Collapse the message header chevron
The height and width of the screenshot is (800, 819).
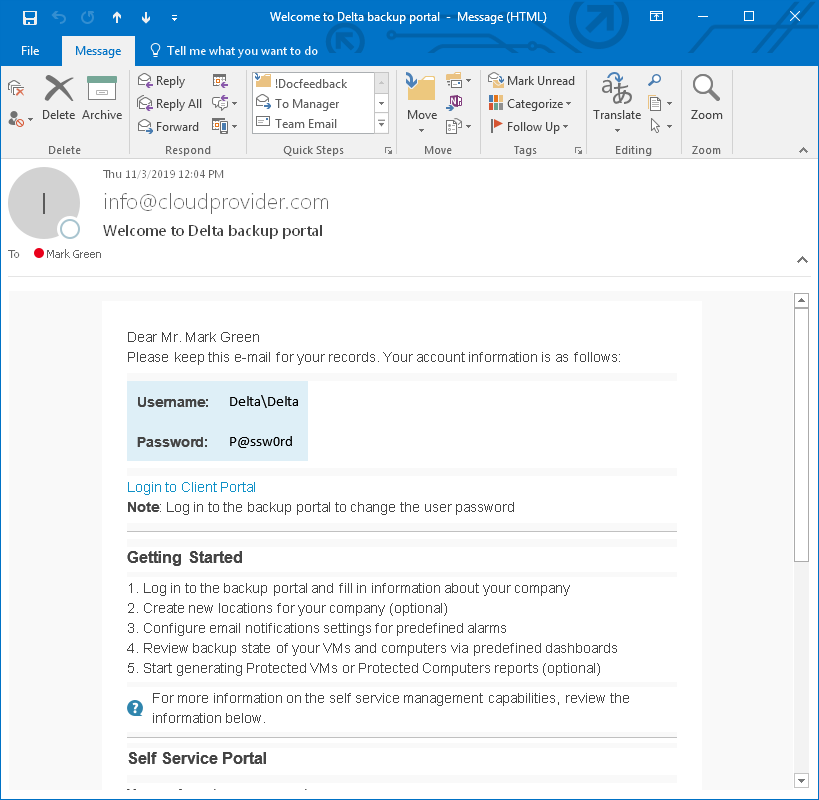coord(802,260)
